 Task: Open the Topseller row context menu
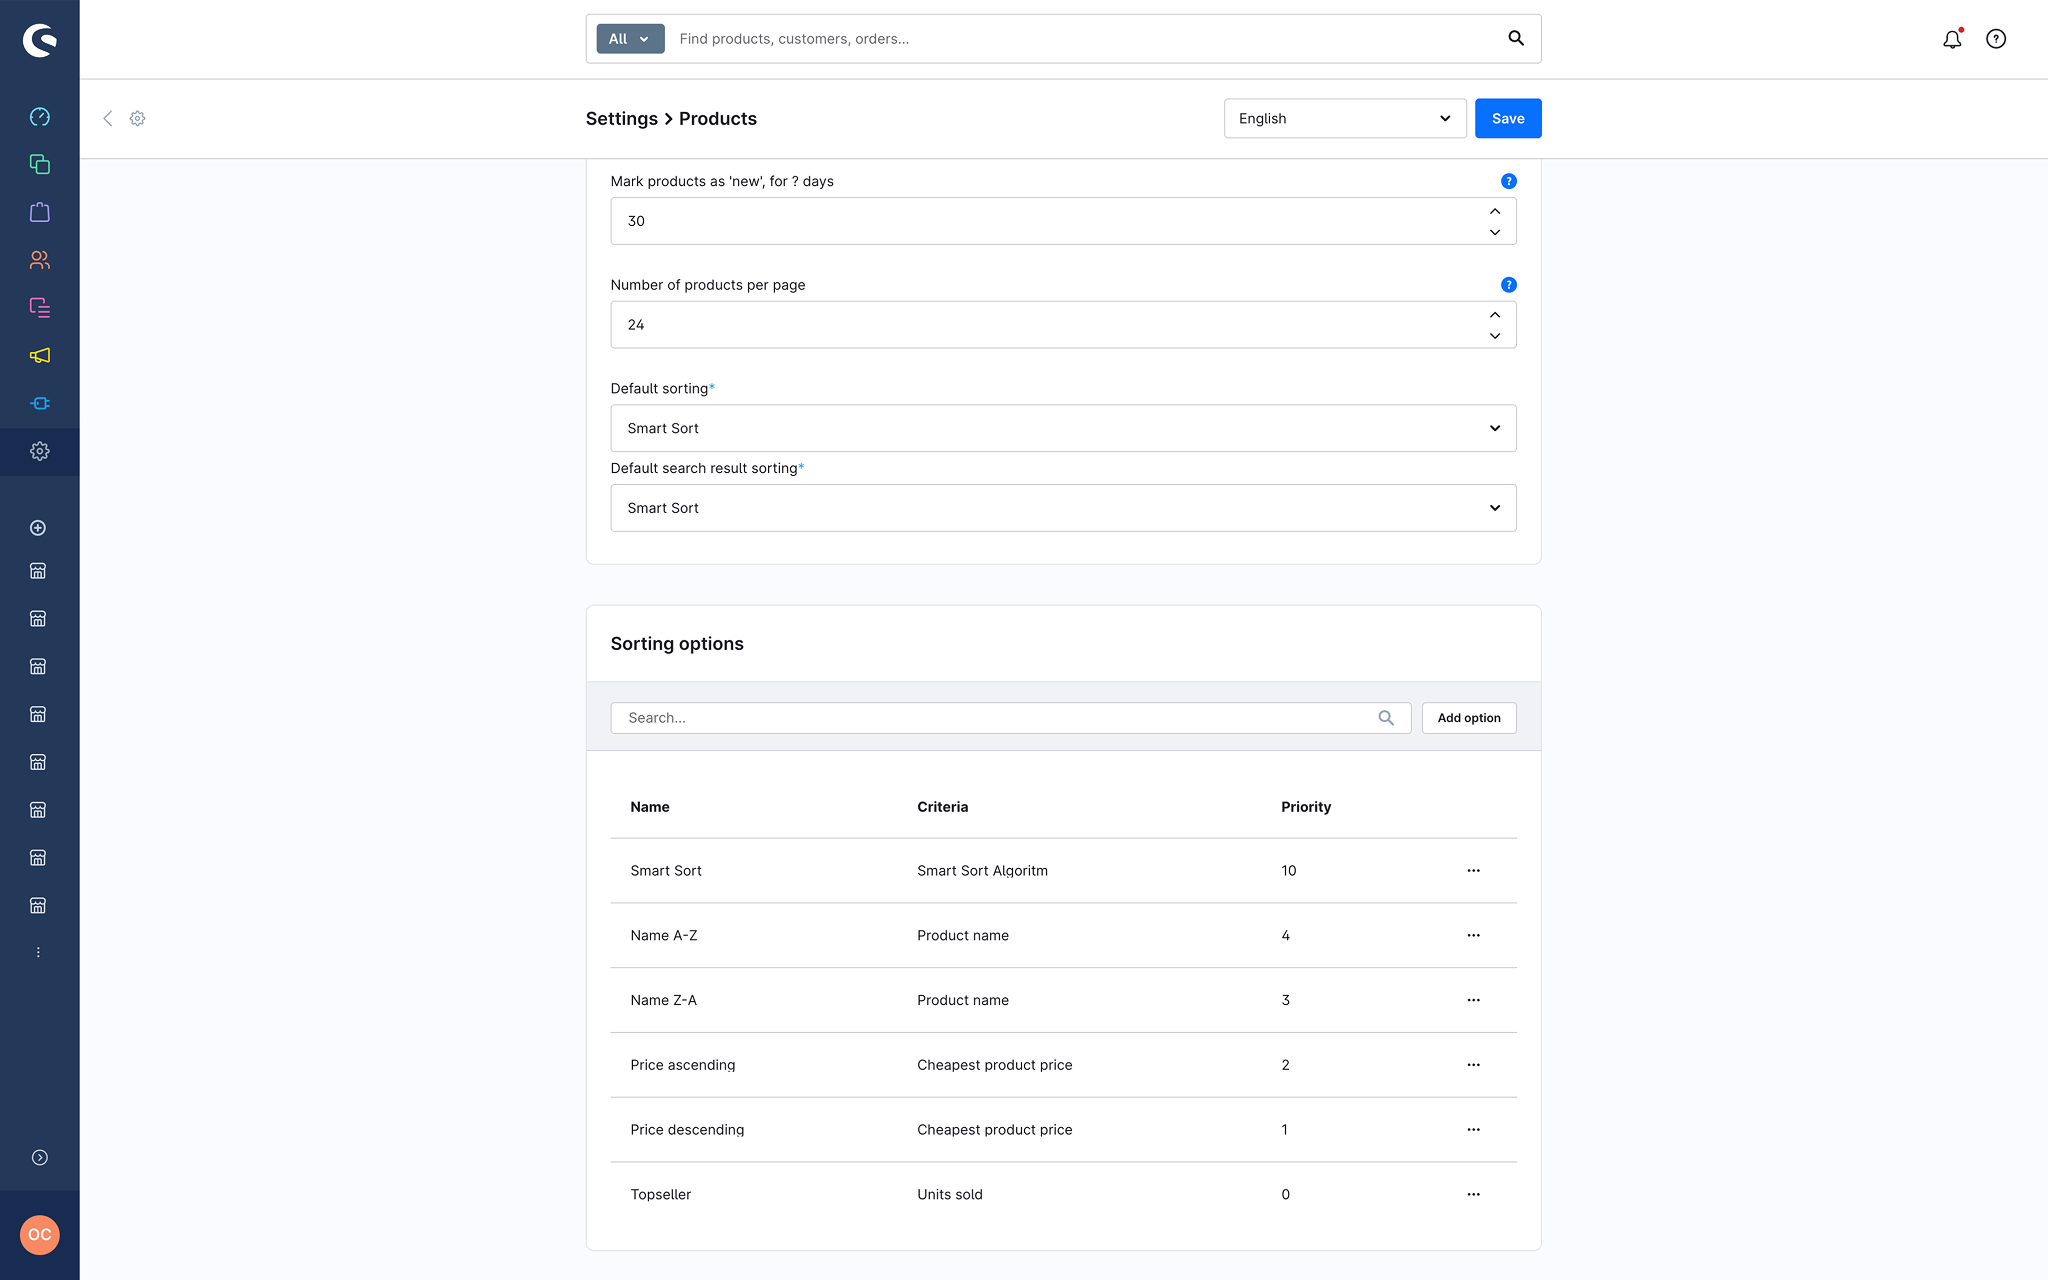[x=1473, y=1195]
